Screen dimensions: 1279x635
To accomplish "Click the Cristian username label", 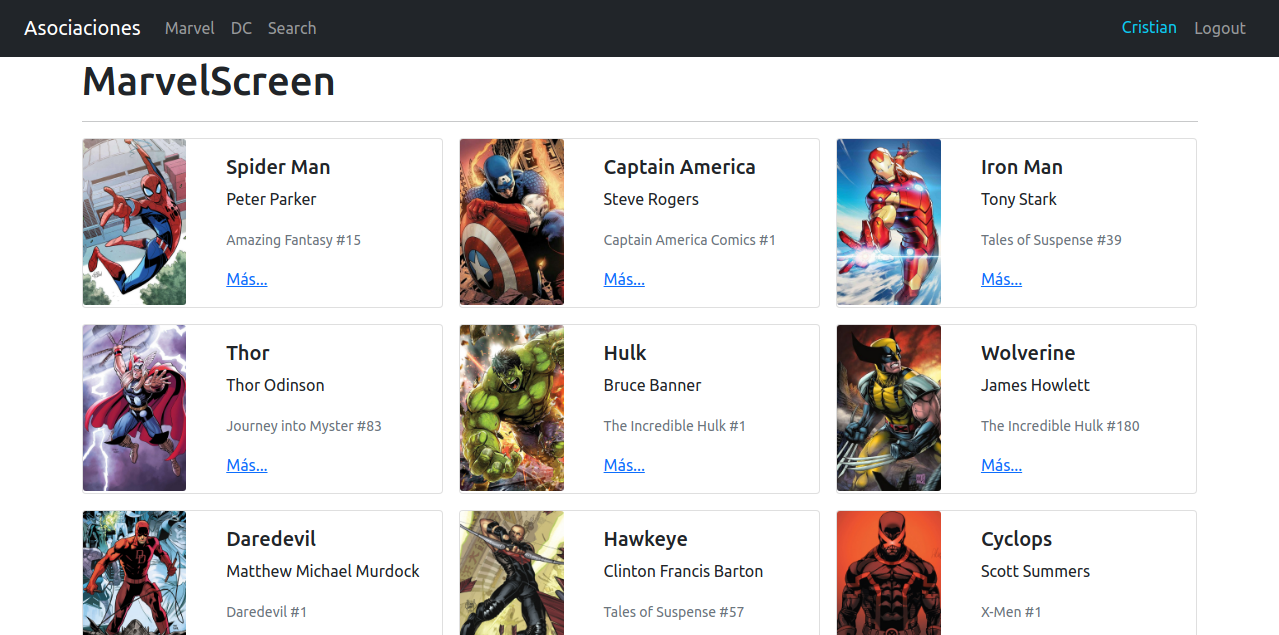I will click(1149, 28).
